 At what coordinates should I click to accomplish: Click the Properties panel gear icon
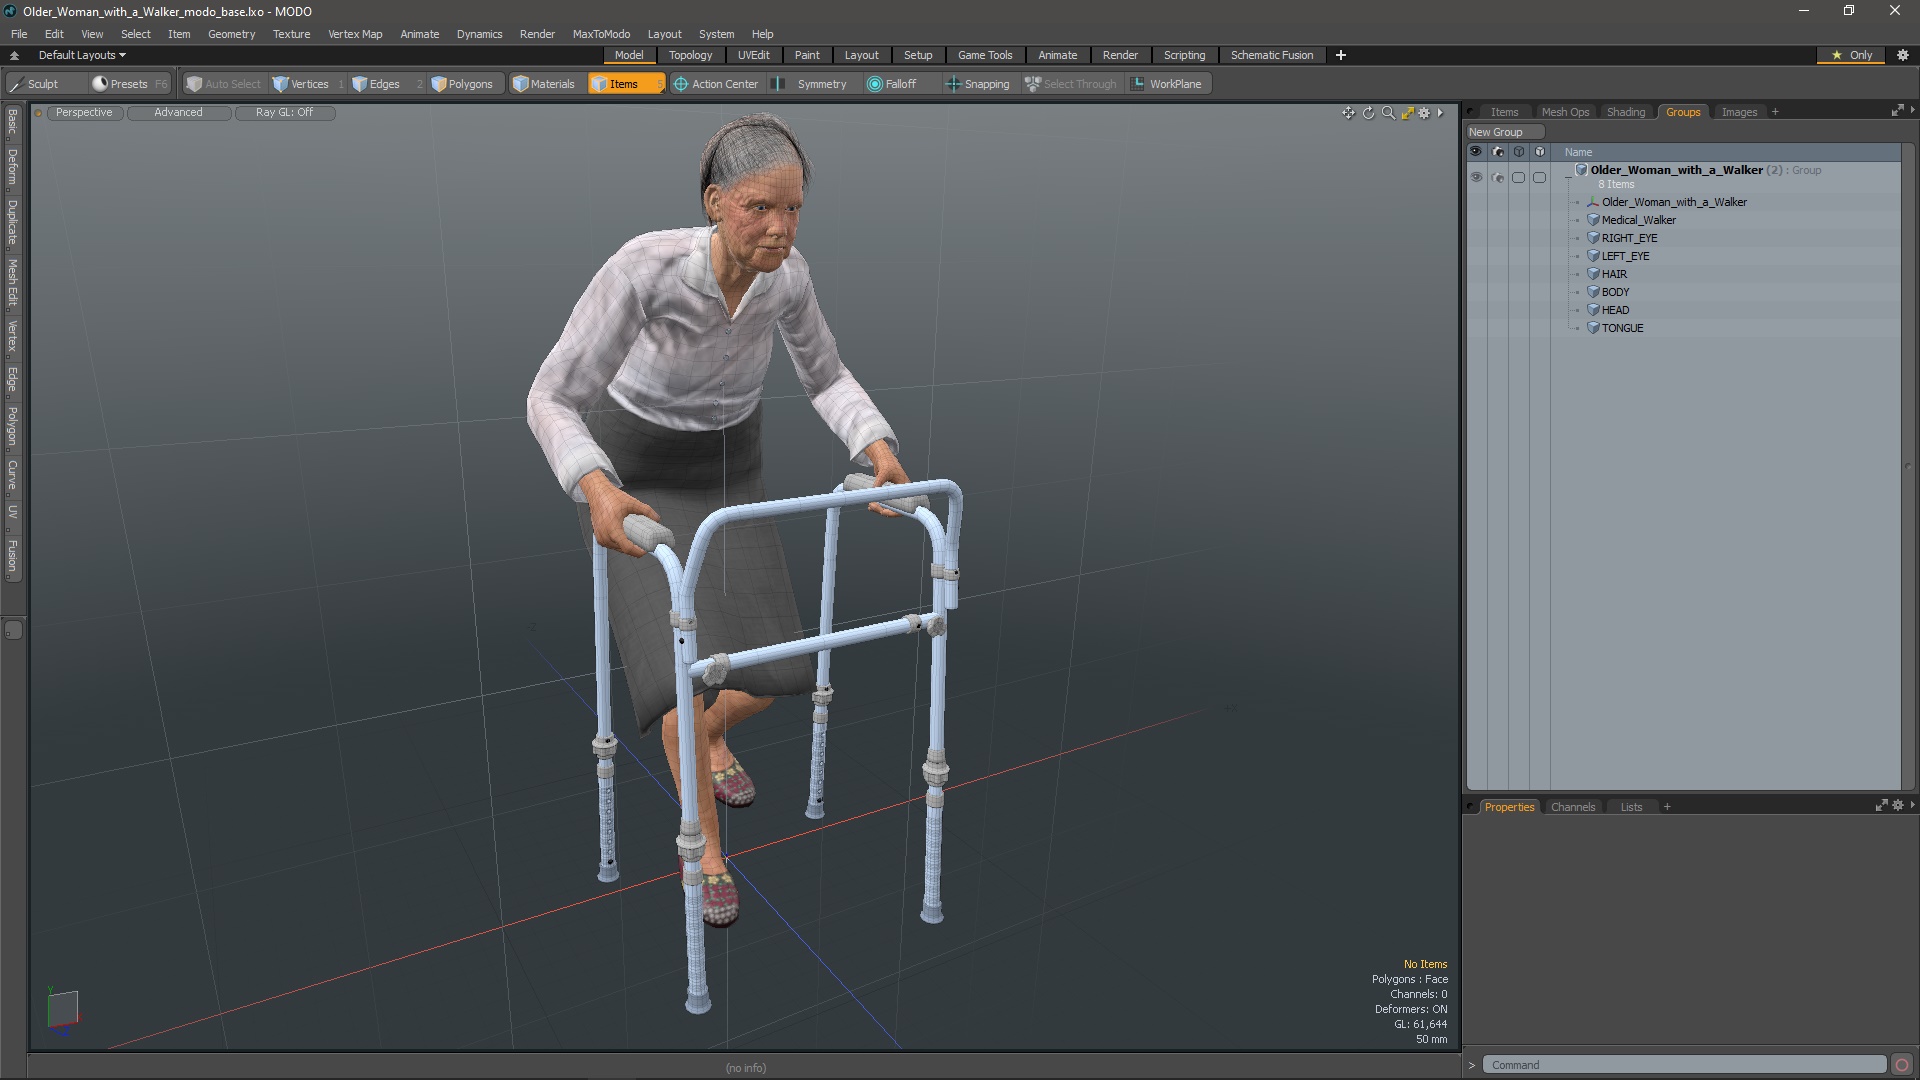[x=1898, y=805]
